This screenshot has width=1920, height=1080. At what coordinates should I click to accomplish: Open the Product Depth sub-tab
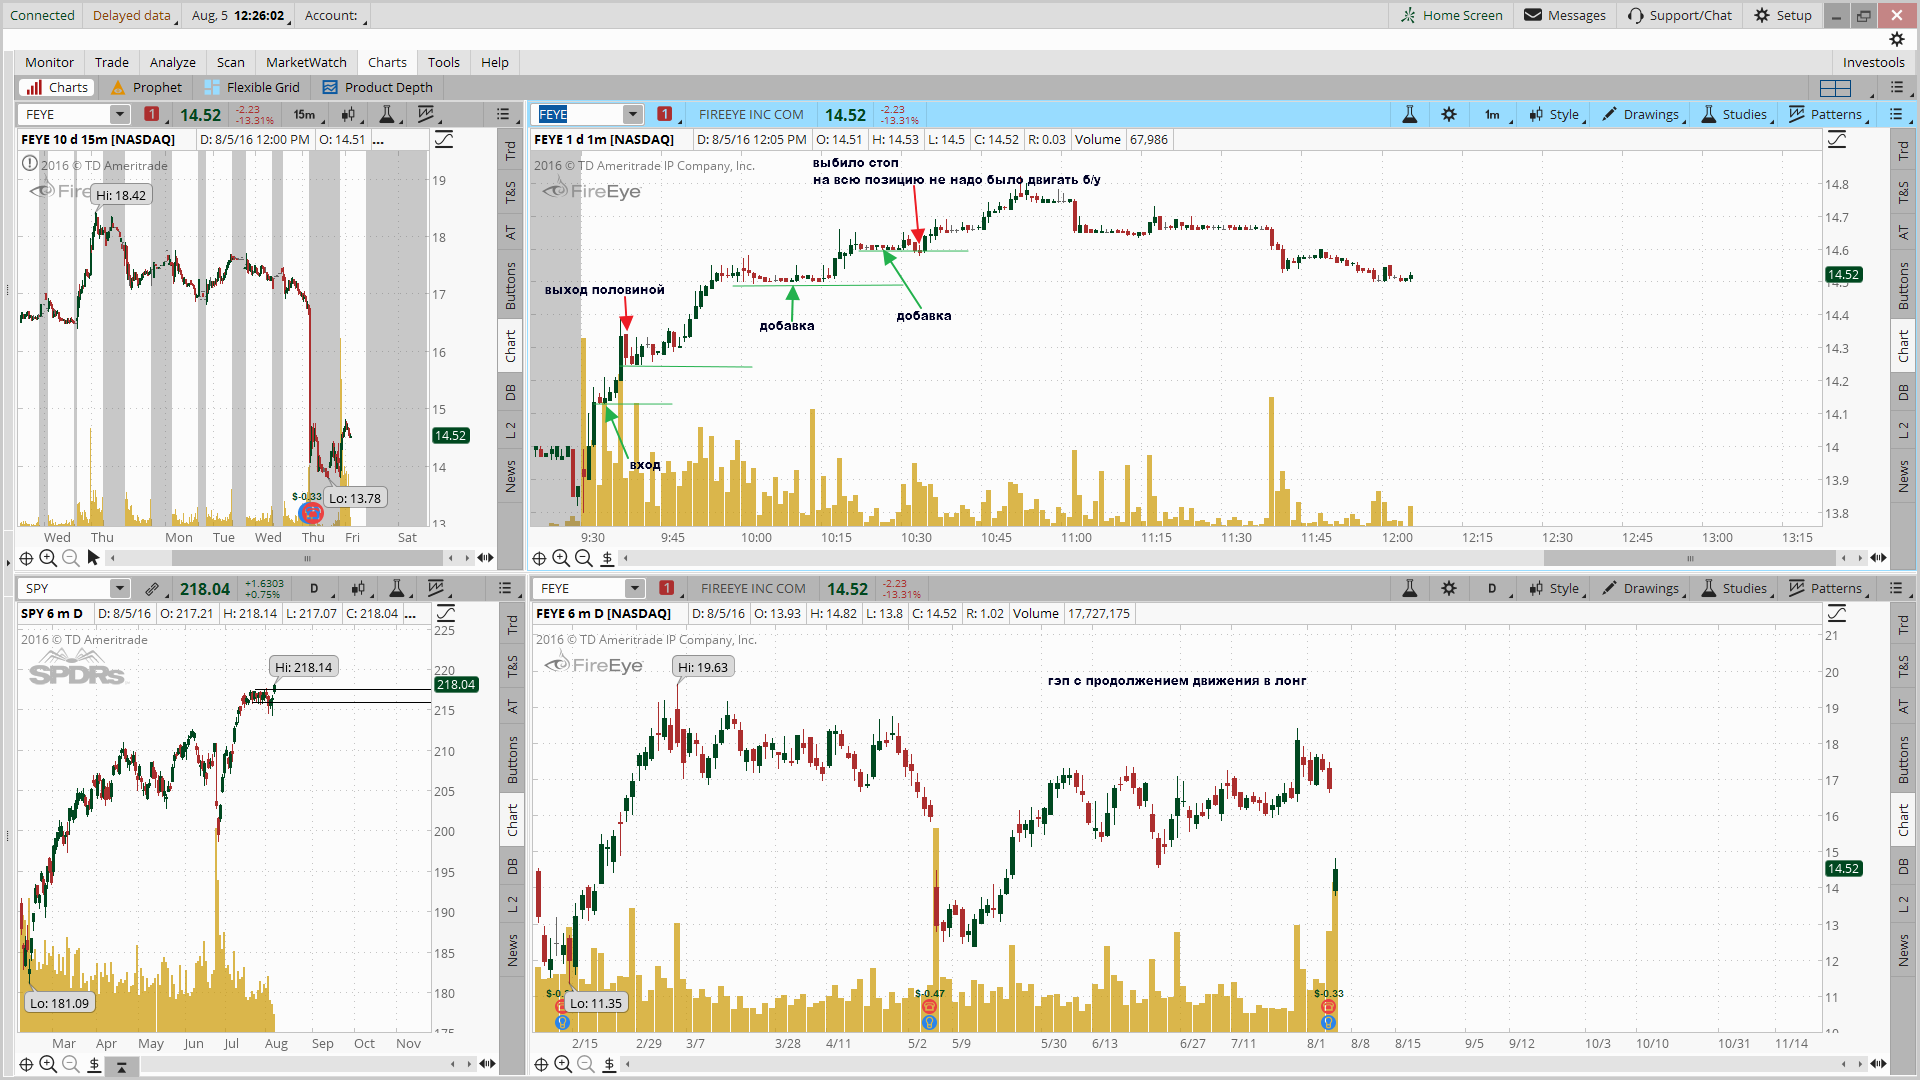tap(378, 87)
